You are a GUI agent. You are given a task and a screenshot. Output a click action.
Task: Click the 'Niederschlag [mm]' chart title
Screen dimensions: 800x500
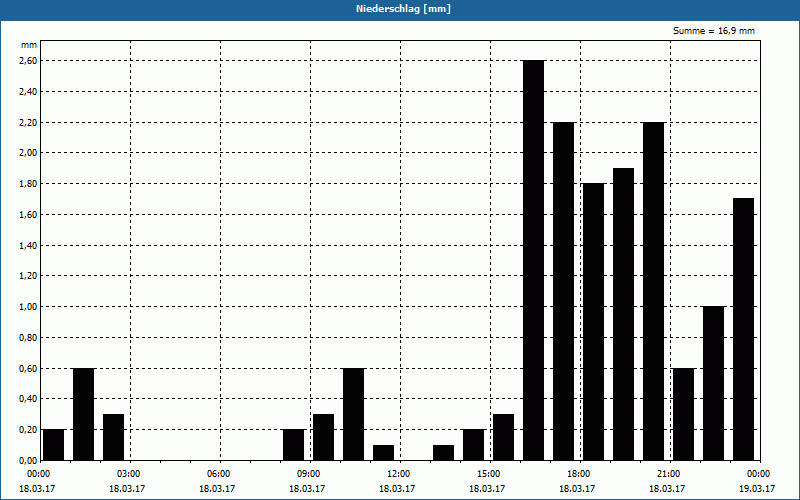[403, 9]
